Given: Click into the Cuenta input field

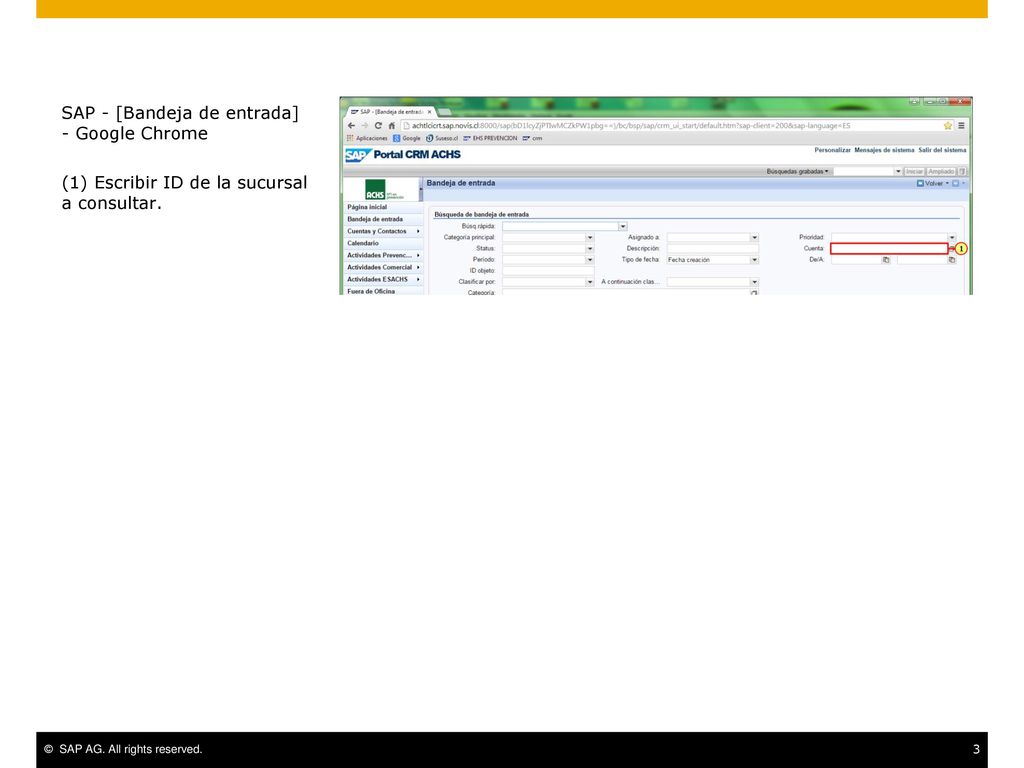Looking at the screenshot, I should pyautogui.click(x=889, y=249).
